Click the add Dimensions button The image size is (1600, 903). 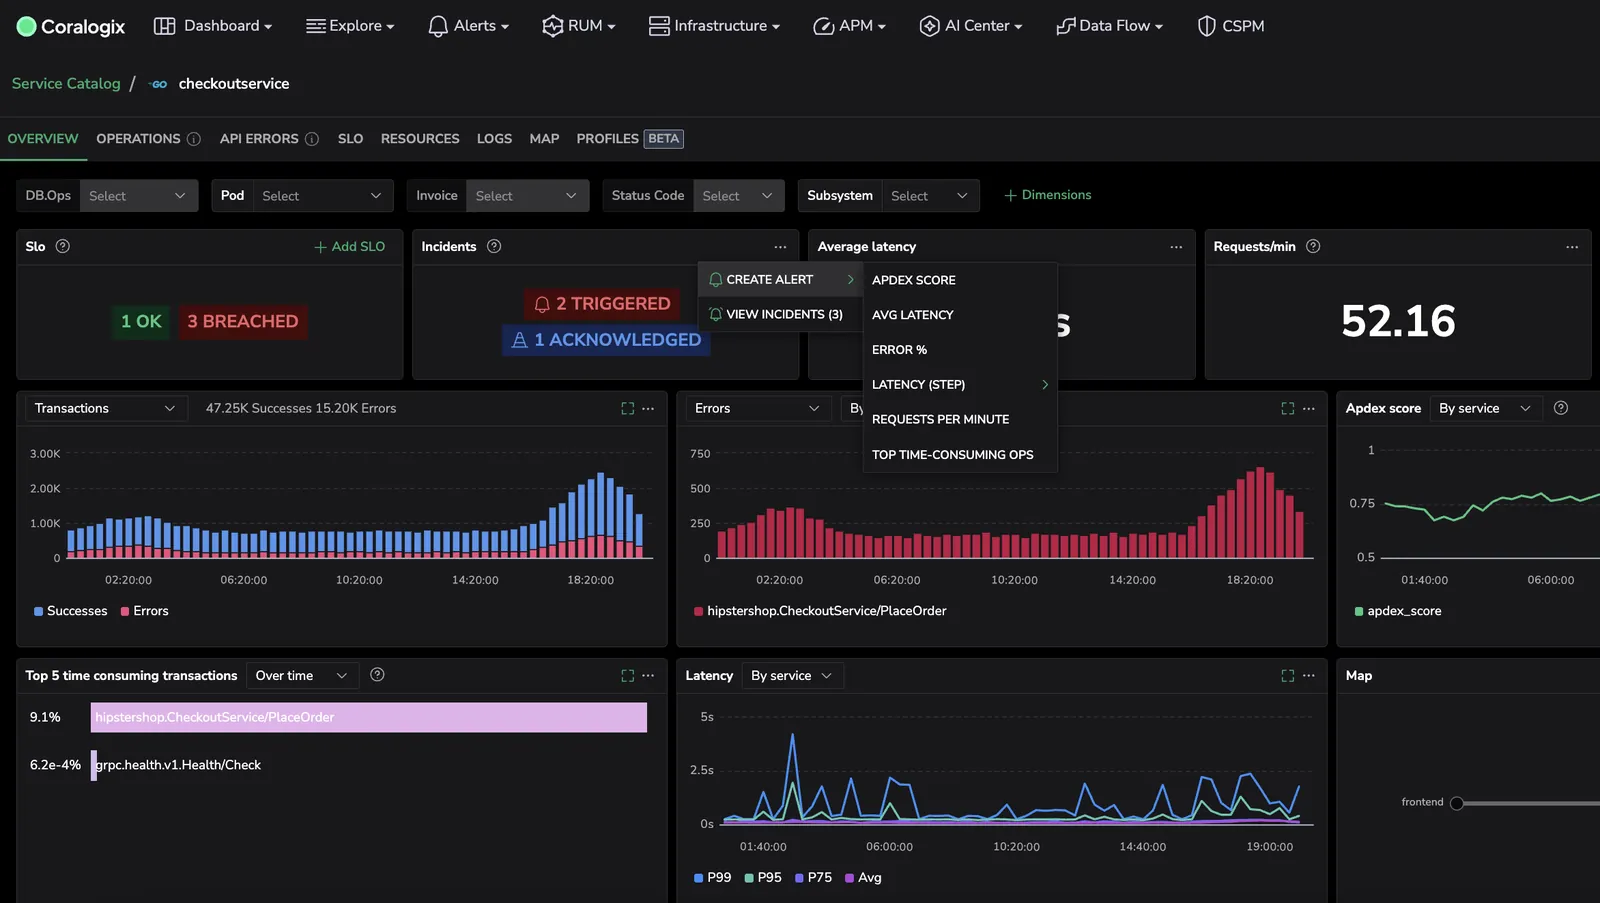coord(1047,195)
